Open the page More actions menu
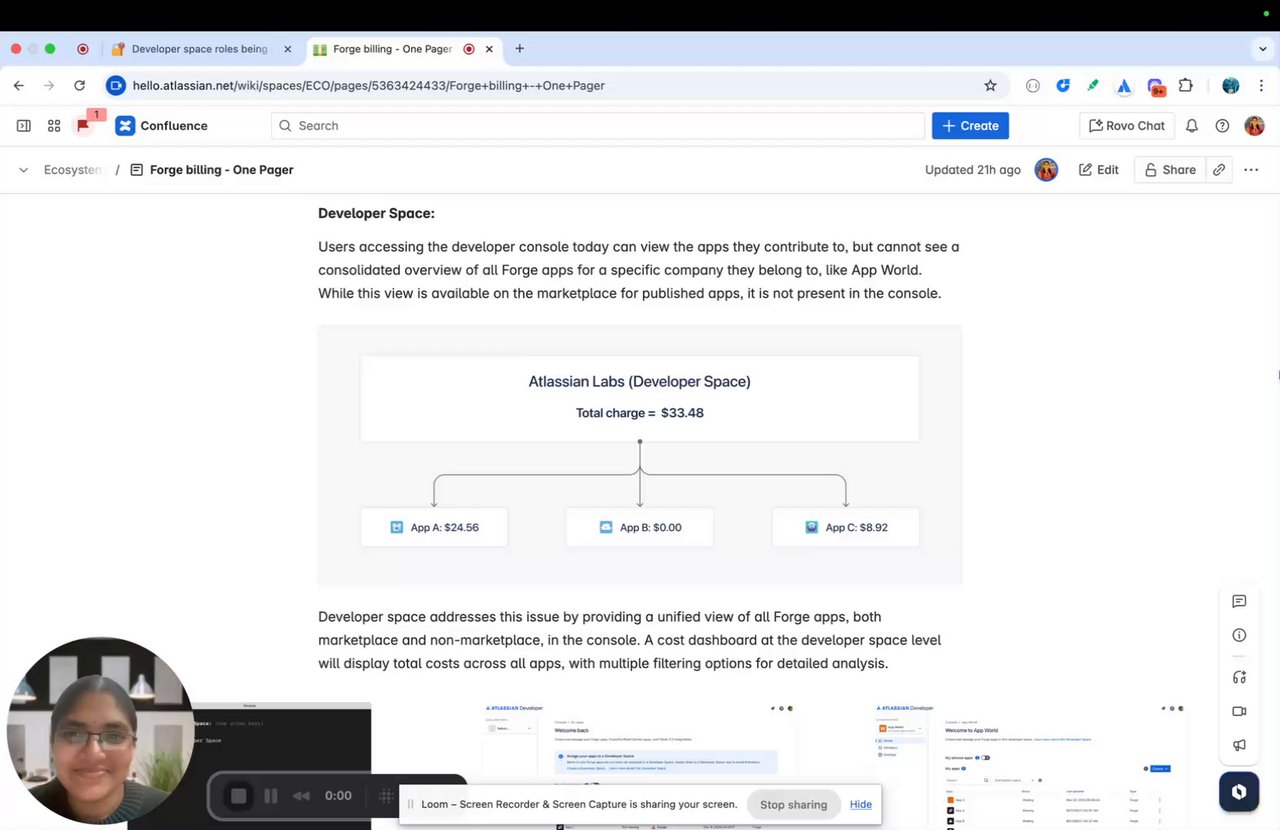This screenshot has width=1280, height=830. point(1251,170)
